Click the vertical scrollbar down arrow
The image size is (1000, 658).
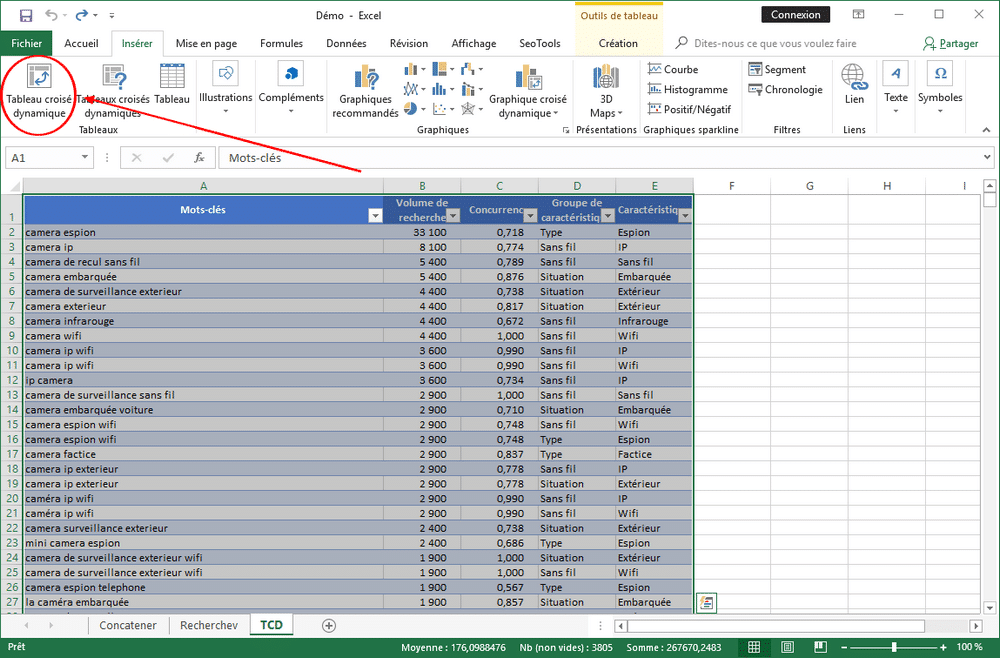[989, 608]
